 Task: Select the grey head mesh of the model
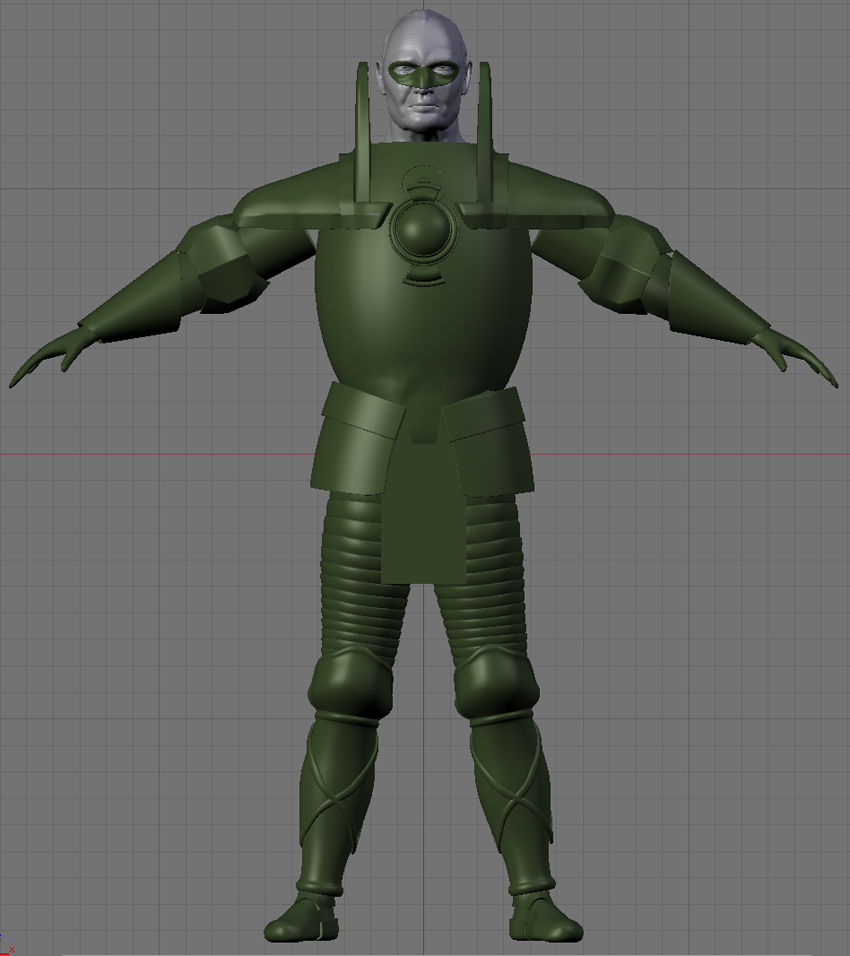click(x=424, y=76)
